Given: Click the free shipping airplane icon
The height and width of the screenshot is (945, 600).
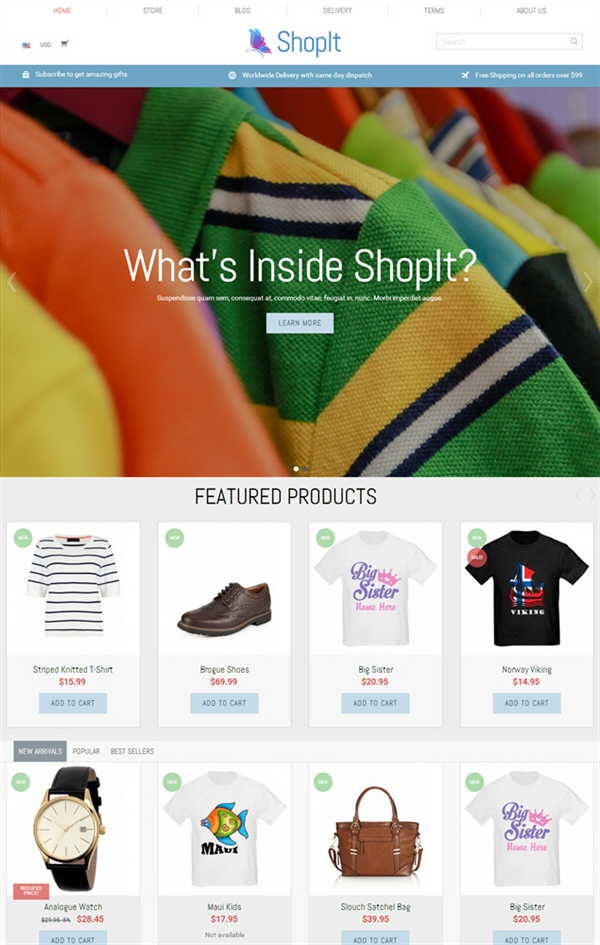Looking at the screenshot, I should click(x=465, y=75).
